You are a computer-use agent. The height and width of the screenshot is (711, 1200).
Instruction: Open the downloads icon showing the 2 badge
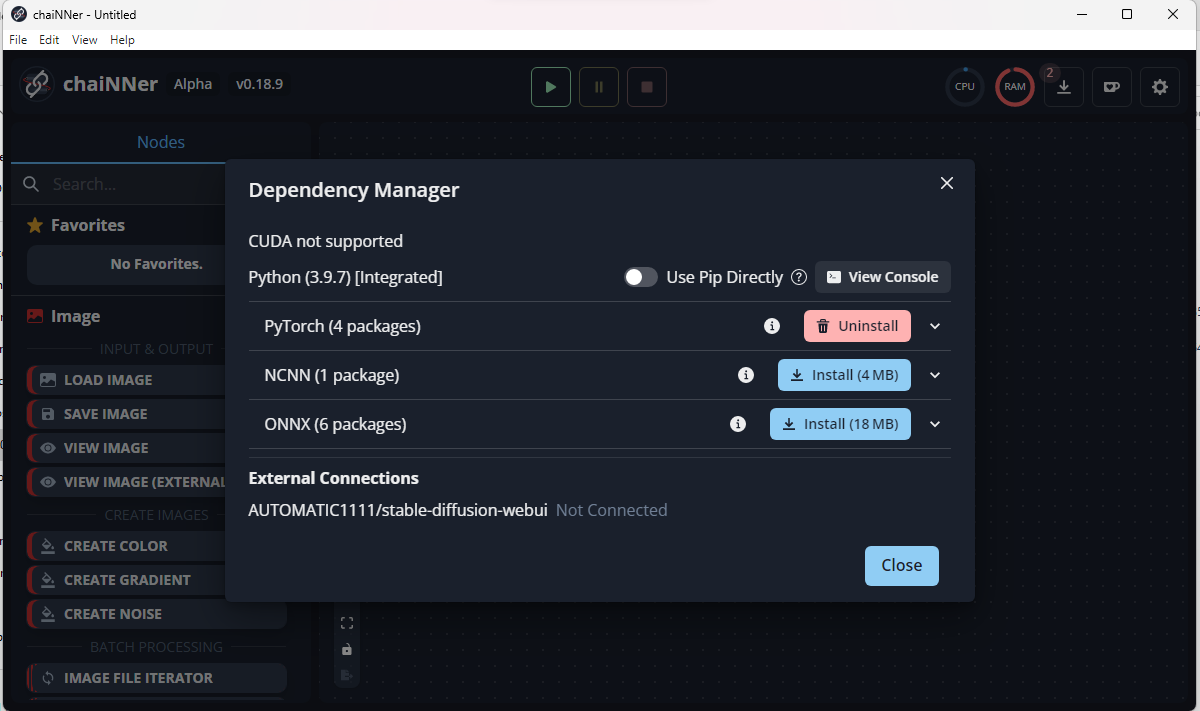1063,87
